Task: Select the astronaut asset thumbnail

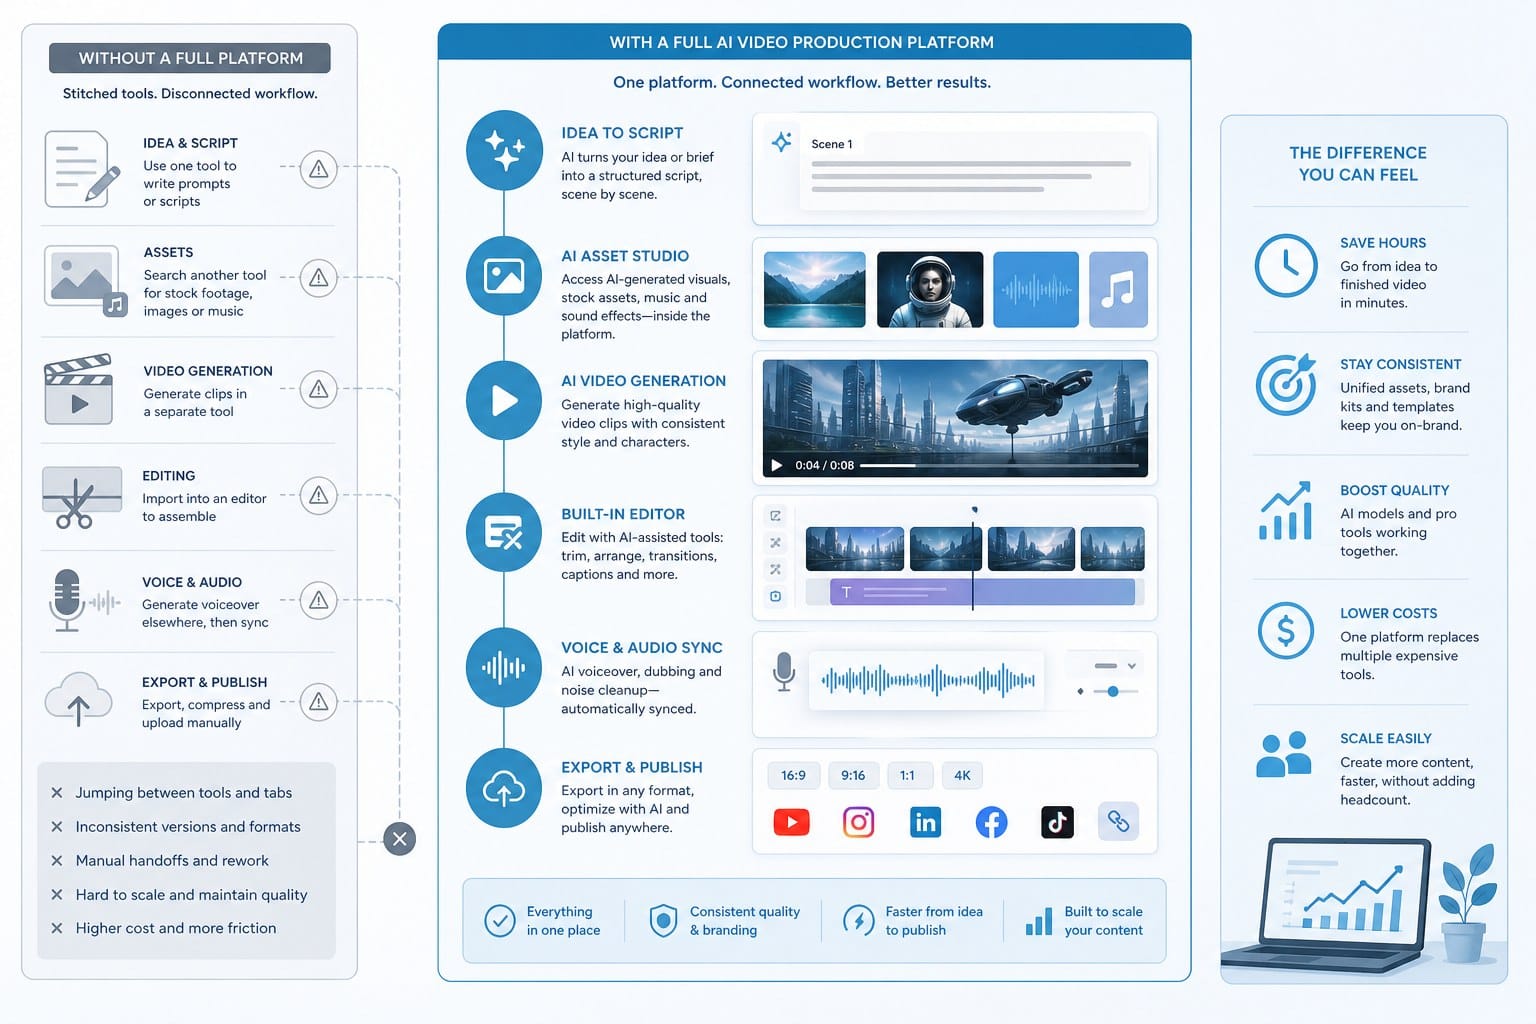Action: (x=930, y=290)
